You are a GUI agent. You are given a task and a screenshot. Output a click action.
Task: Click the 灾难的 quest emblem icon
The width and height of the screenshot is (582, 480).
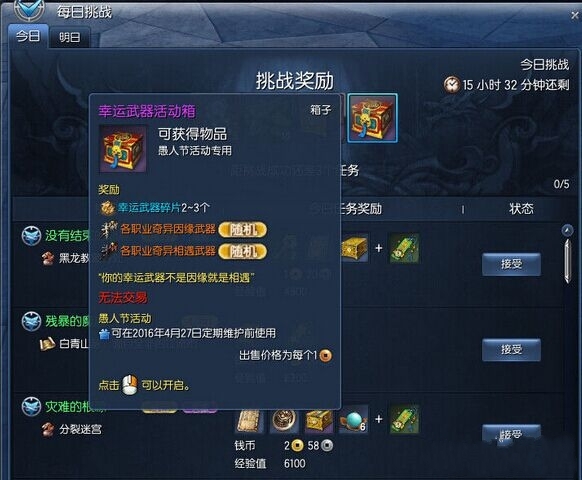31,407
